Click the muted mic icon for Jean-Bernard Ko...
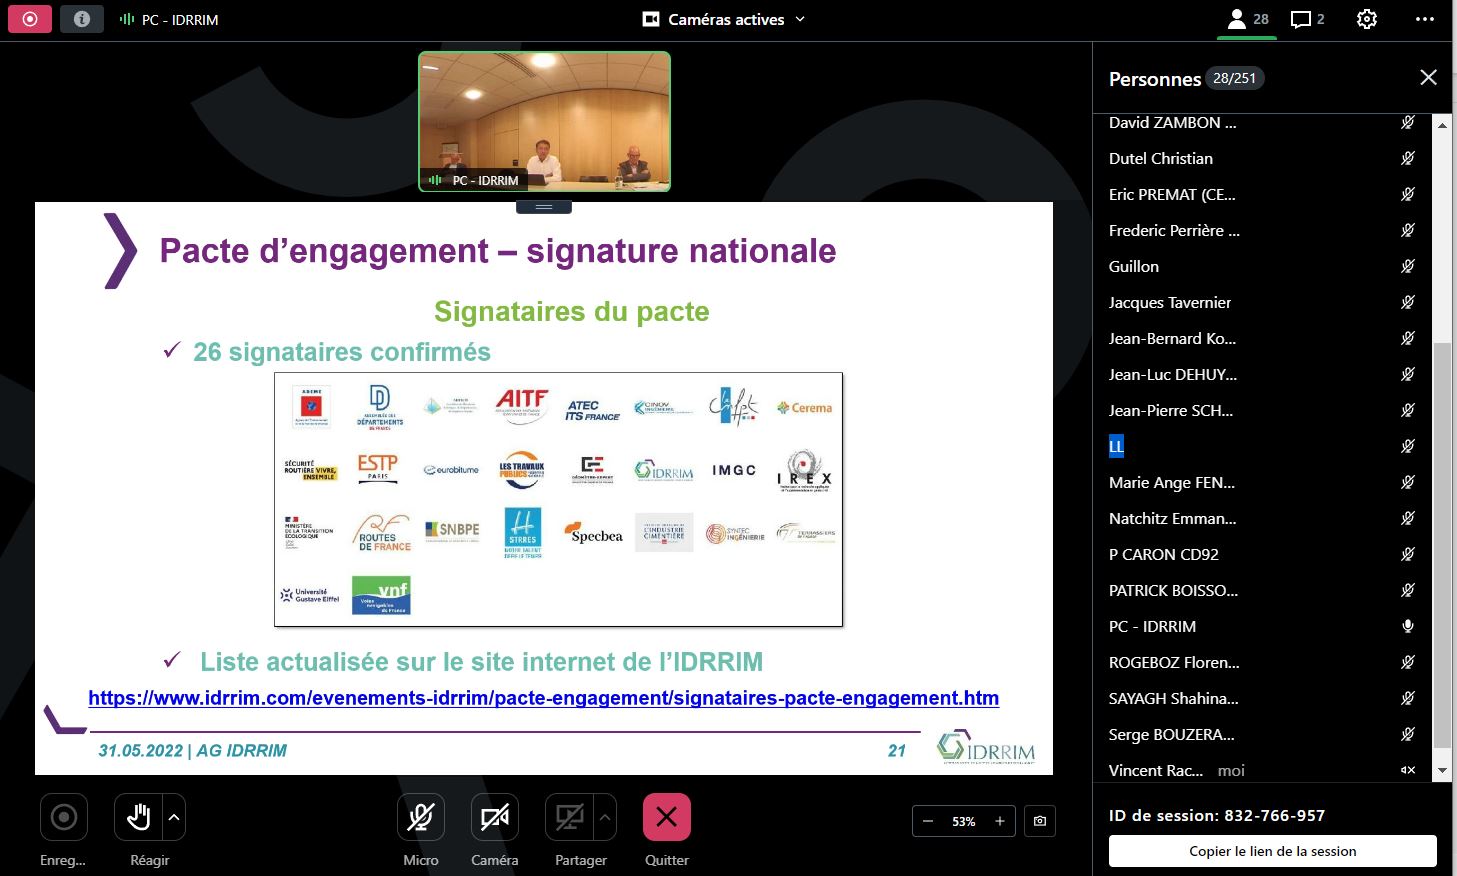Viewport: 1457px width, 876px height. 1408,338
